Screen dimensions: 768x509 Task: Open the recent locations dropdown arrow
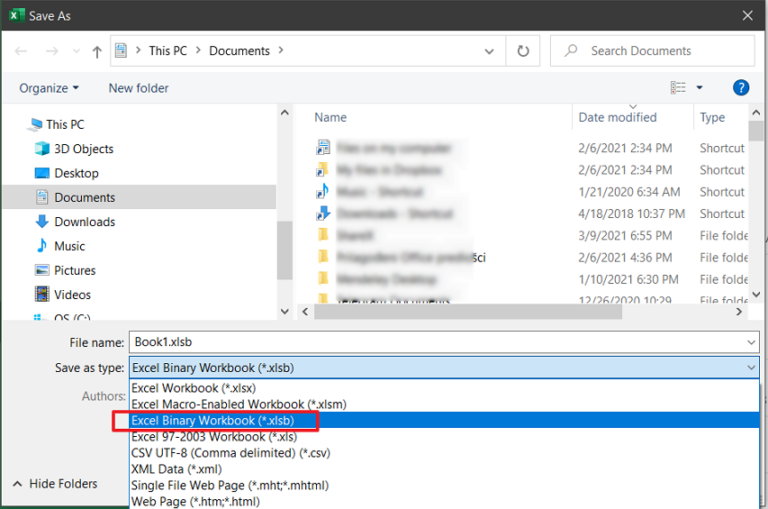(76, 51)
